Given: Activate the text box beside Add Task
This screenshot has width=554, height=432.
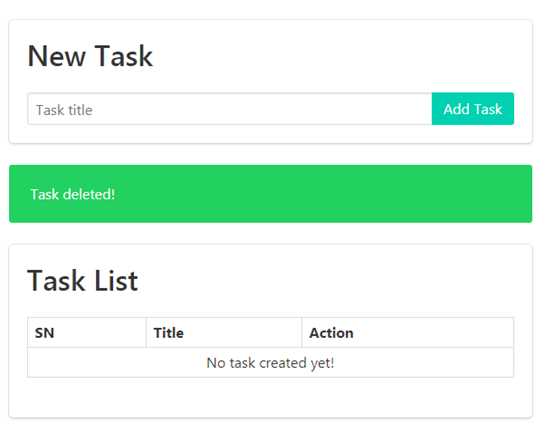Looking at the screenshot, I should [230, 109].
